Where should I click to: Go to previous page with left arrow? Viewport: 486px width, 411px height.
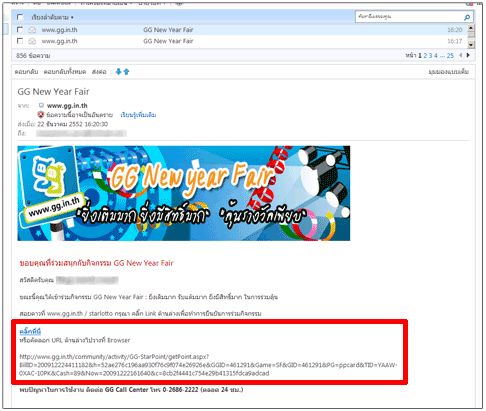pos(461,55)
